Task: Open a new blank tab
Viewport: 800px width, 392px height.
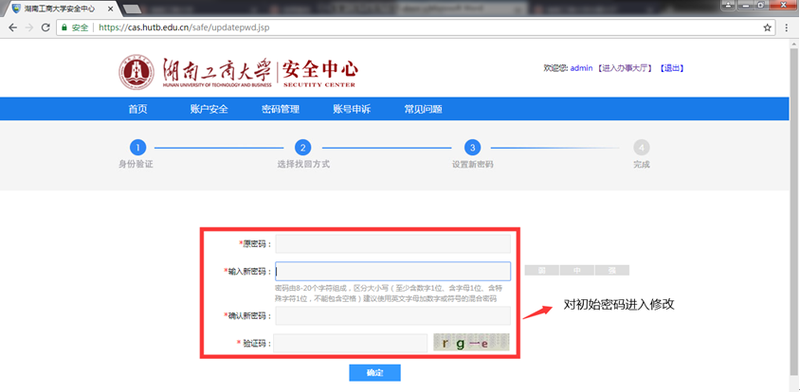Action: tap(132, 9)
